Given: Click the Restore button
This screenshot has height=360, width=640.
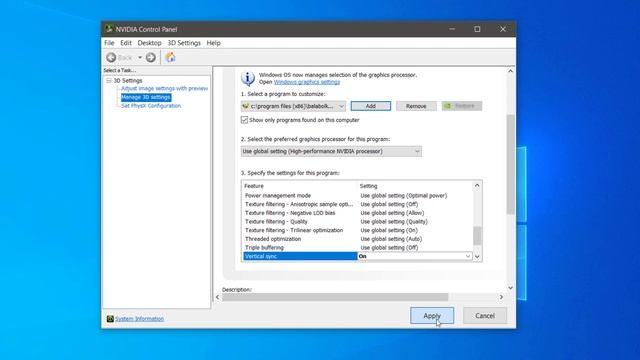Looking at the screenshot, I should 462,106.
